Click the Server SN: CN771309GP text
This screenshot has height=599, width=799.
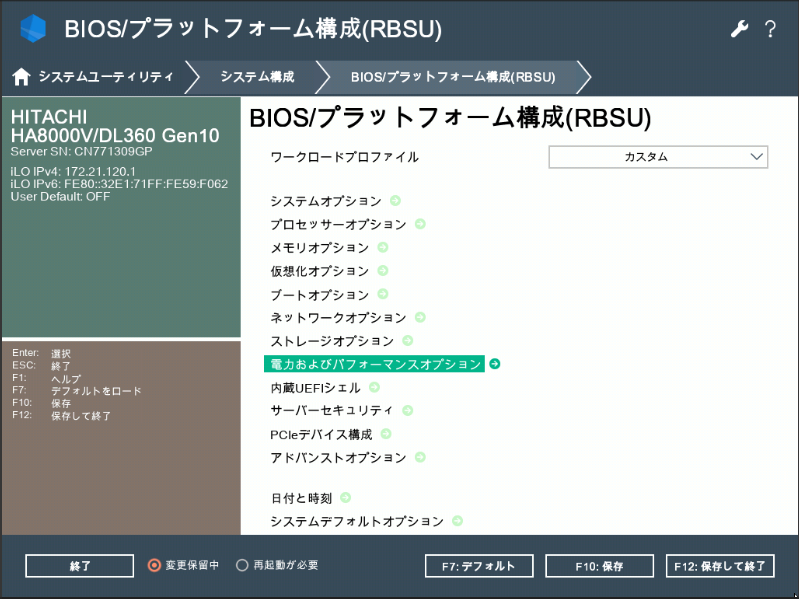tap(82, 151)
